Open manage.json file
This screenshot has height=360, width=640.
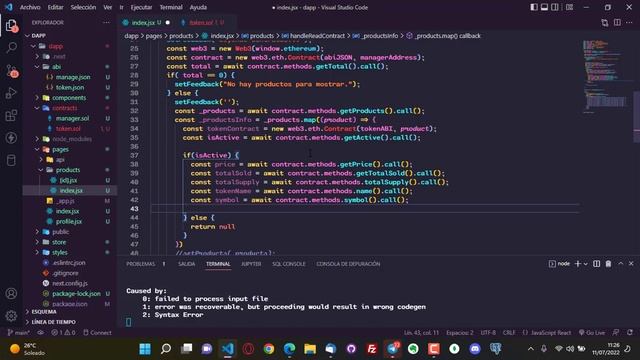(x=73, y=77)
